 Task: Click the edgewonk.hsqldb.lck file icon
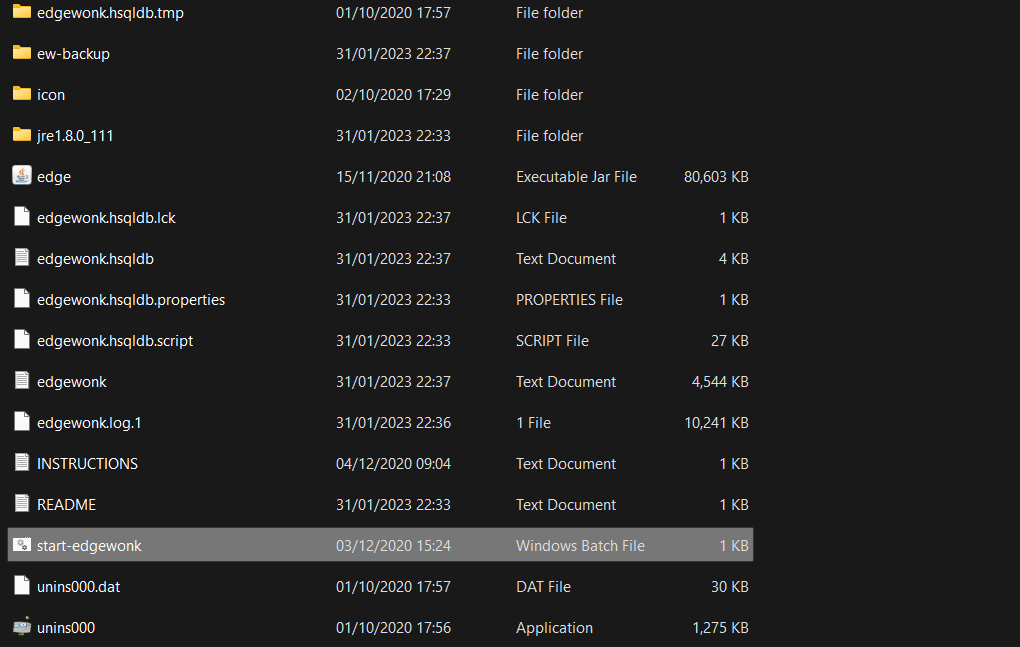pos(22,217)
